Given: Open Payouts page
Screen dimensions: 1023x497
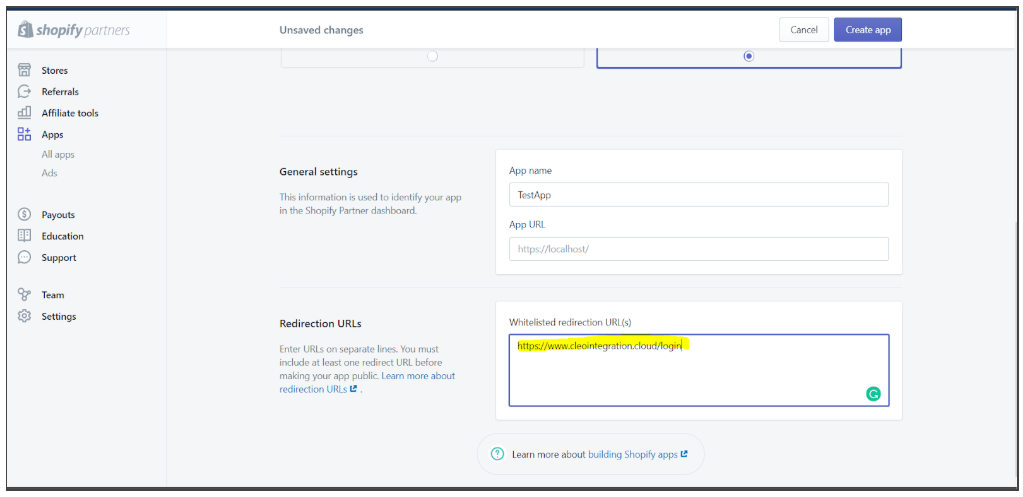Looking at the screenshot, I should click(58, 215).
